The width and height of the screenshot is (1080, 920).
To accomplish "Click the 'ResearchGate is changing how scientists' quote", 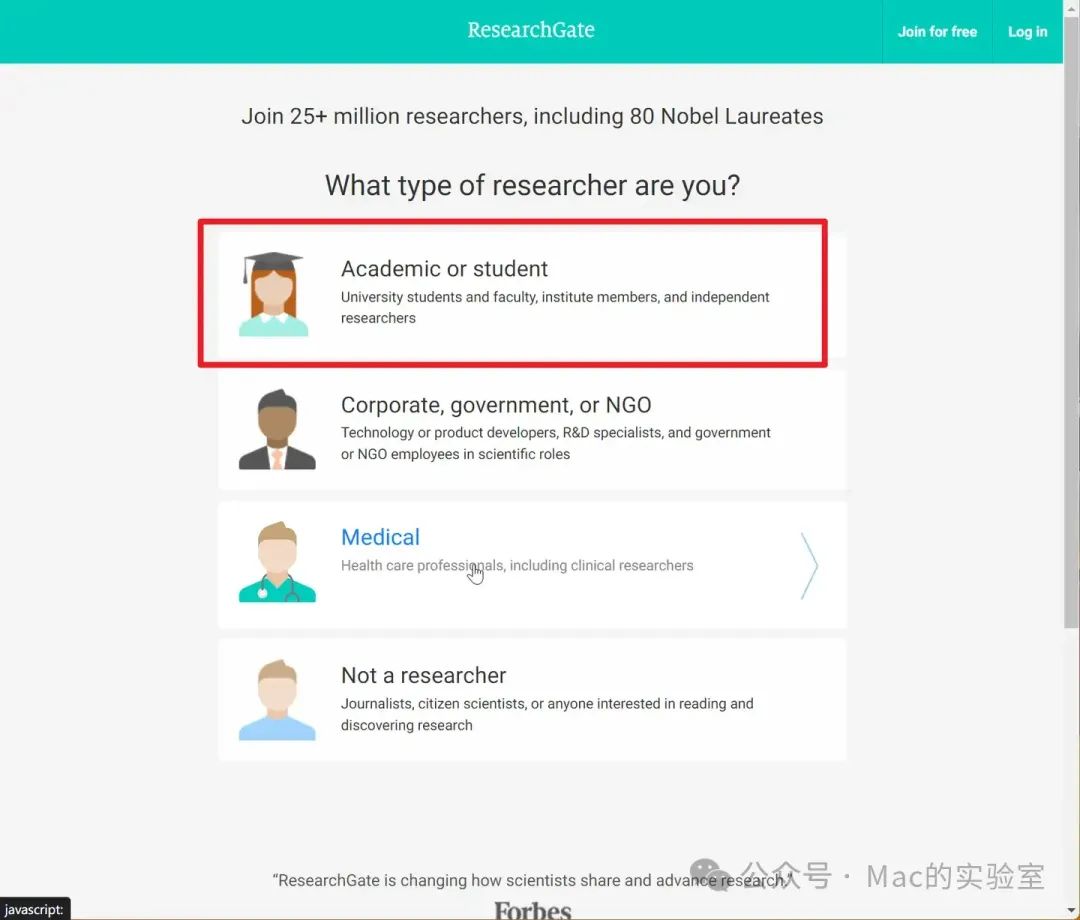I will 532,880.
